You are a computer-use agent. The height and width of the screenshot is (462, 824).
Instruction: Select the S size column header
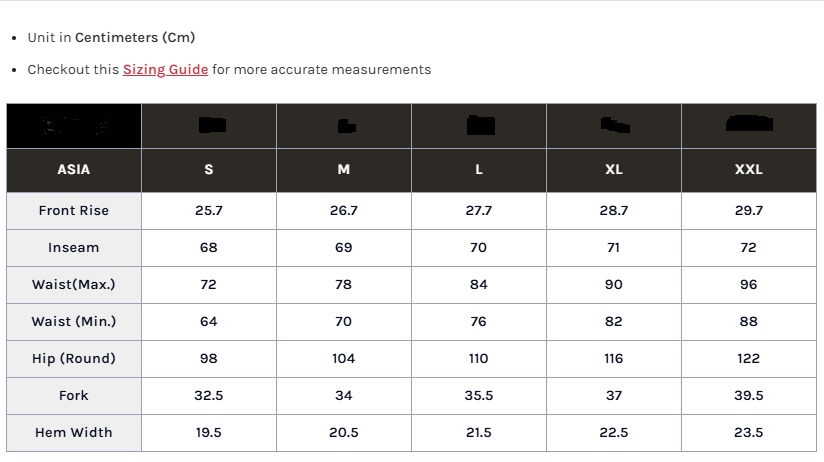coord(208,170)
